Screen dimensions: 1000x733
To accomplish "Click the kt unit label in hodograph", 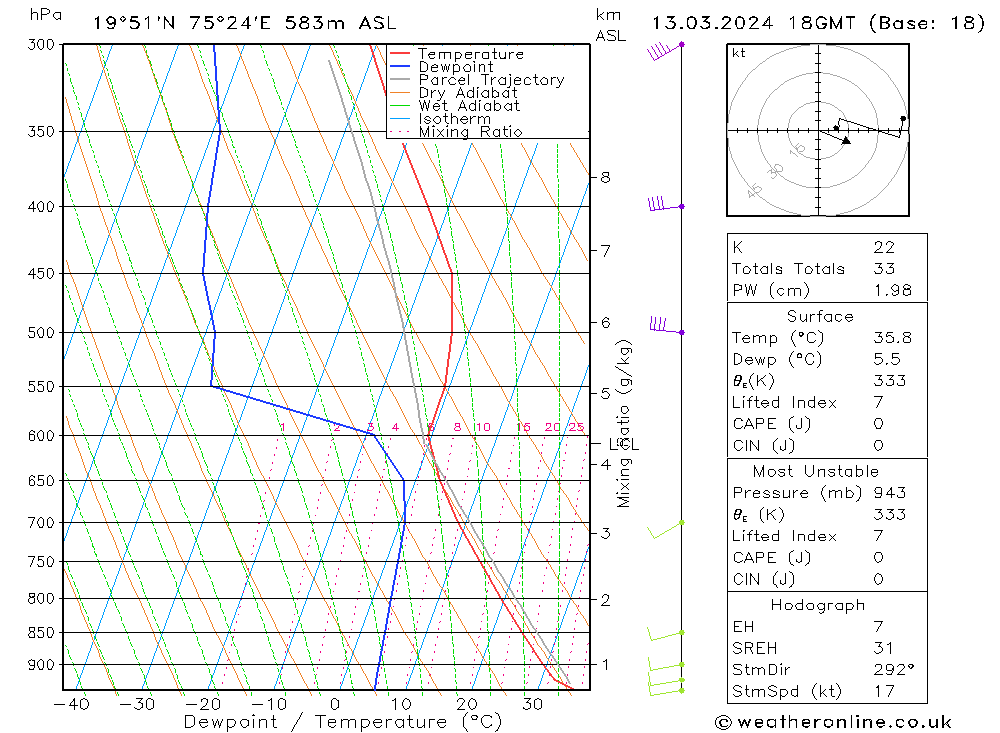I will pyautogui.click(x=739, y=53).
